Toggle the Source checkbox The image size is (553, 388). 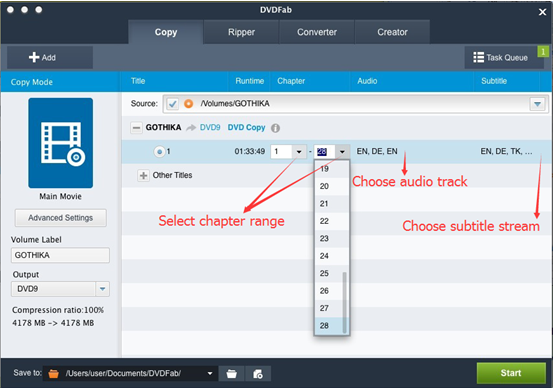pyautogui.click(x=172, y=104)
